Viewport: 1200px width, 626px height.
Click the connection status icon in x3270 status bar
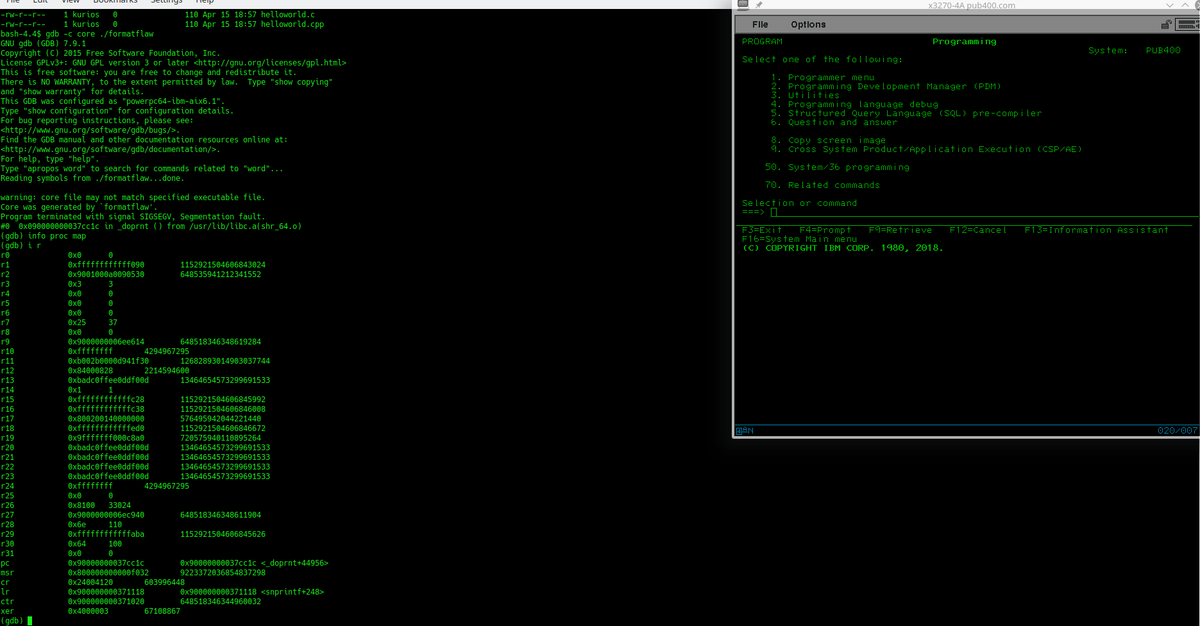tap(738, 430)
